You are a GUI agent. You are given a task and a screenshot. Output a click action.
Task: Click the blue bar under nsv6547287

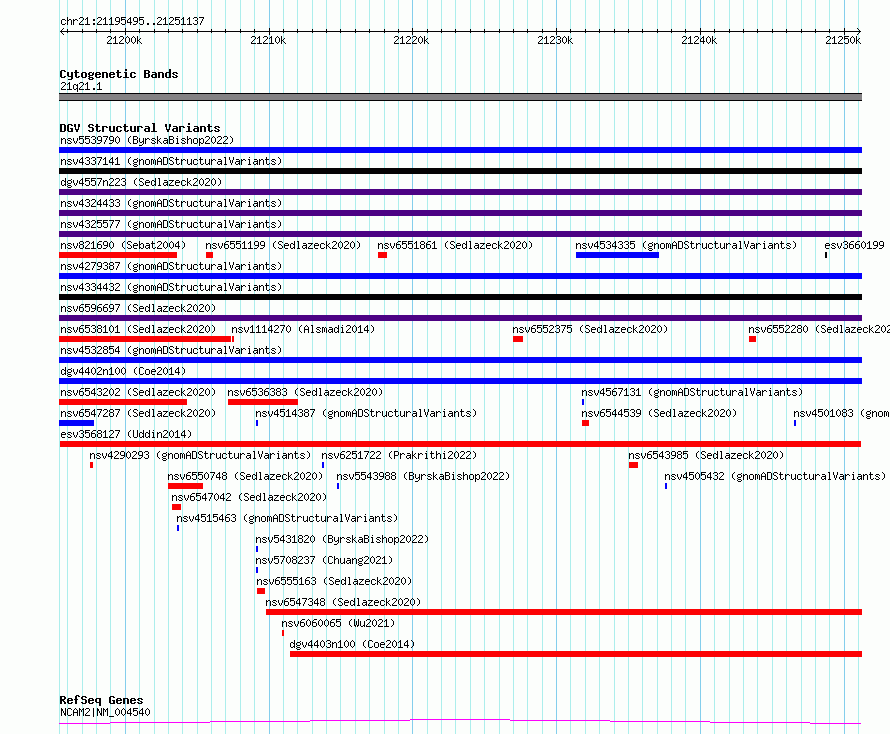coord(77,423)
